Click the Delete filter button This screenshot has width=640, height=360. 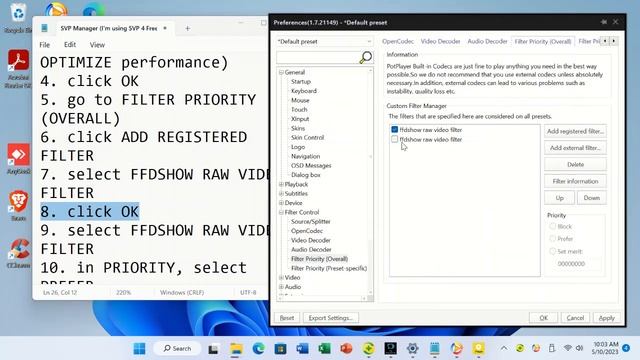point(575,164)
